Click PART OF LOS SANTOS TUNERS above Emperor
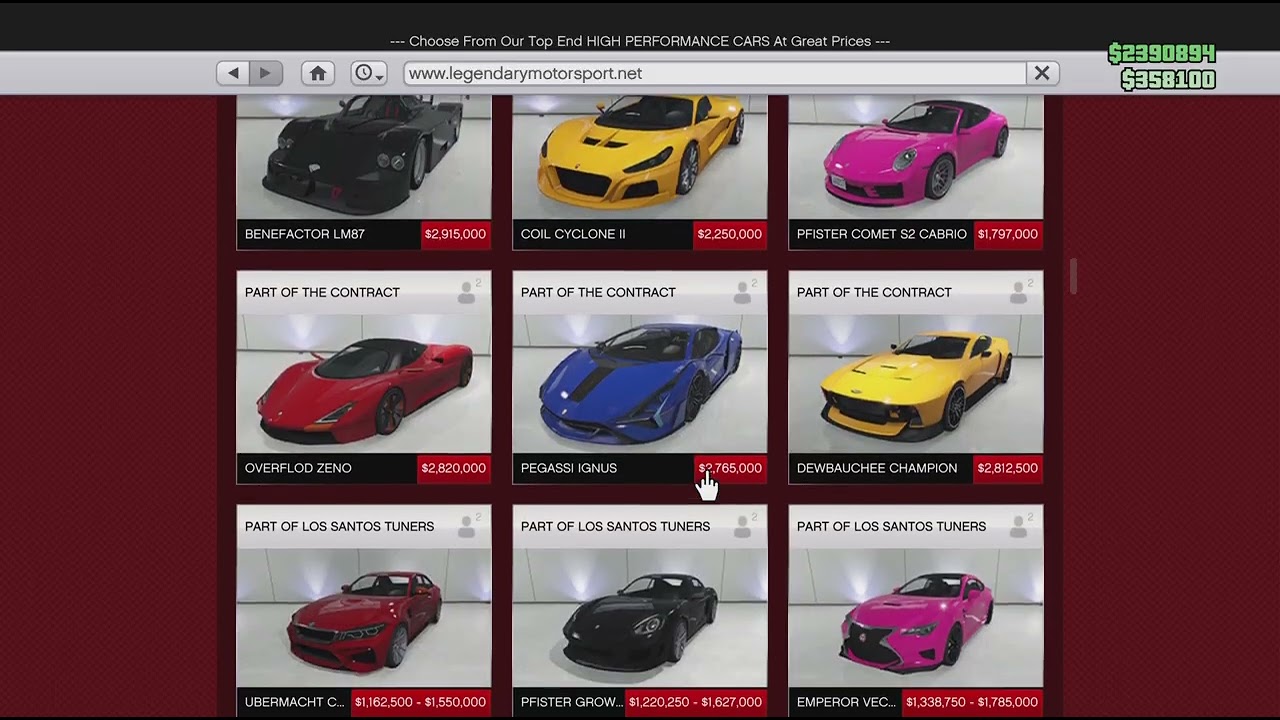Screen dimensions: 1280x720 [891, 526]
